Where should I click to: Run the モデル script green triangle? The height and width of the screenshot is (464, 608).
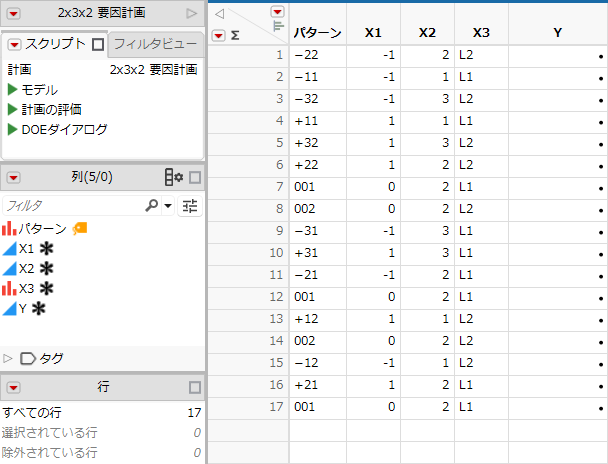click(x=12, y=90)
